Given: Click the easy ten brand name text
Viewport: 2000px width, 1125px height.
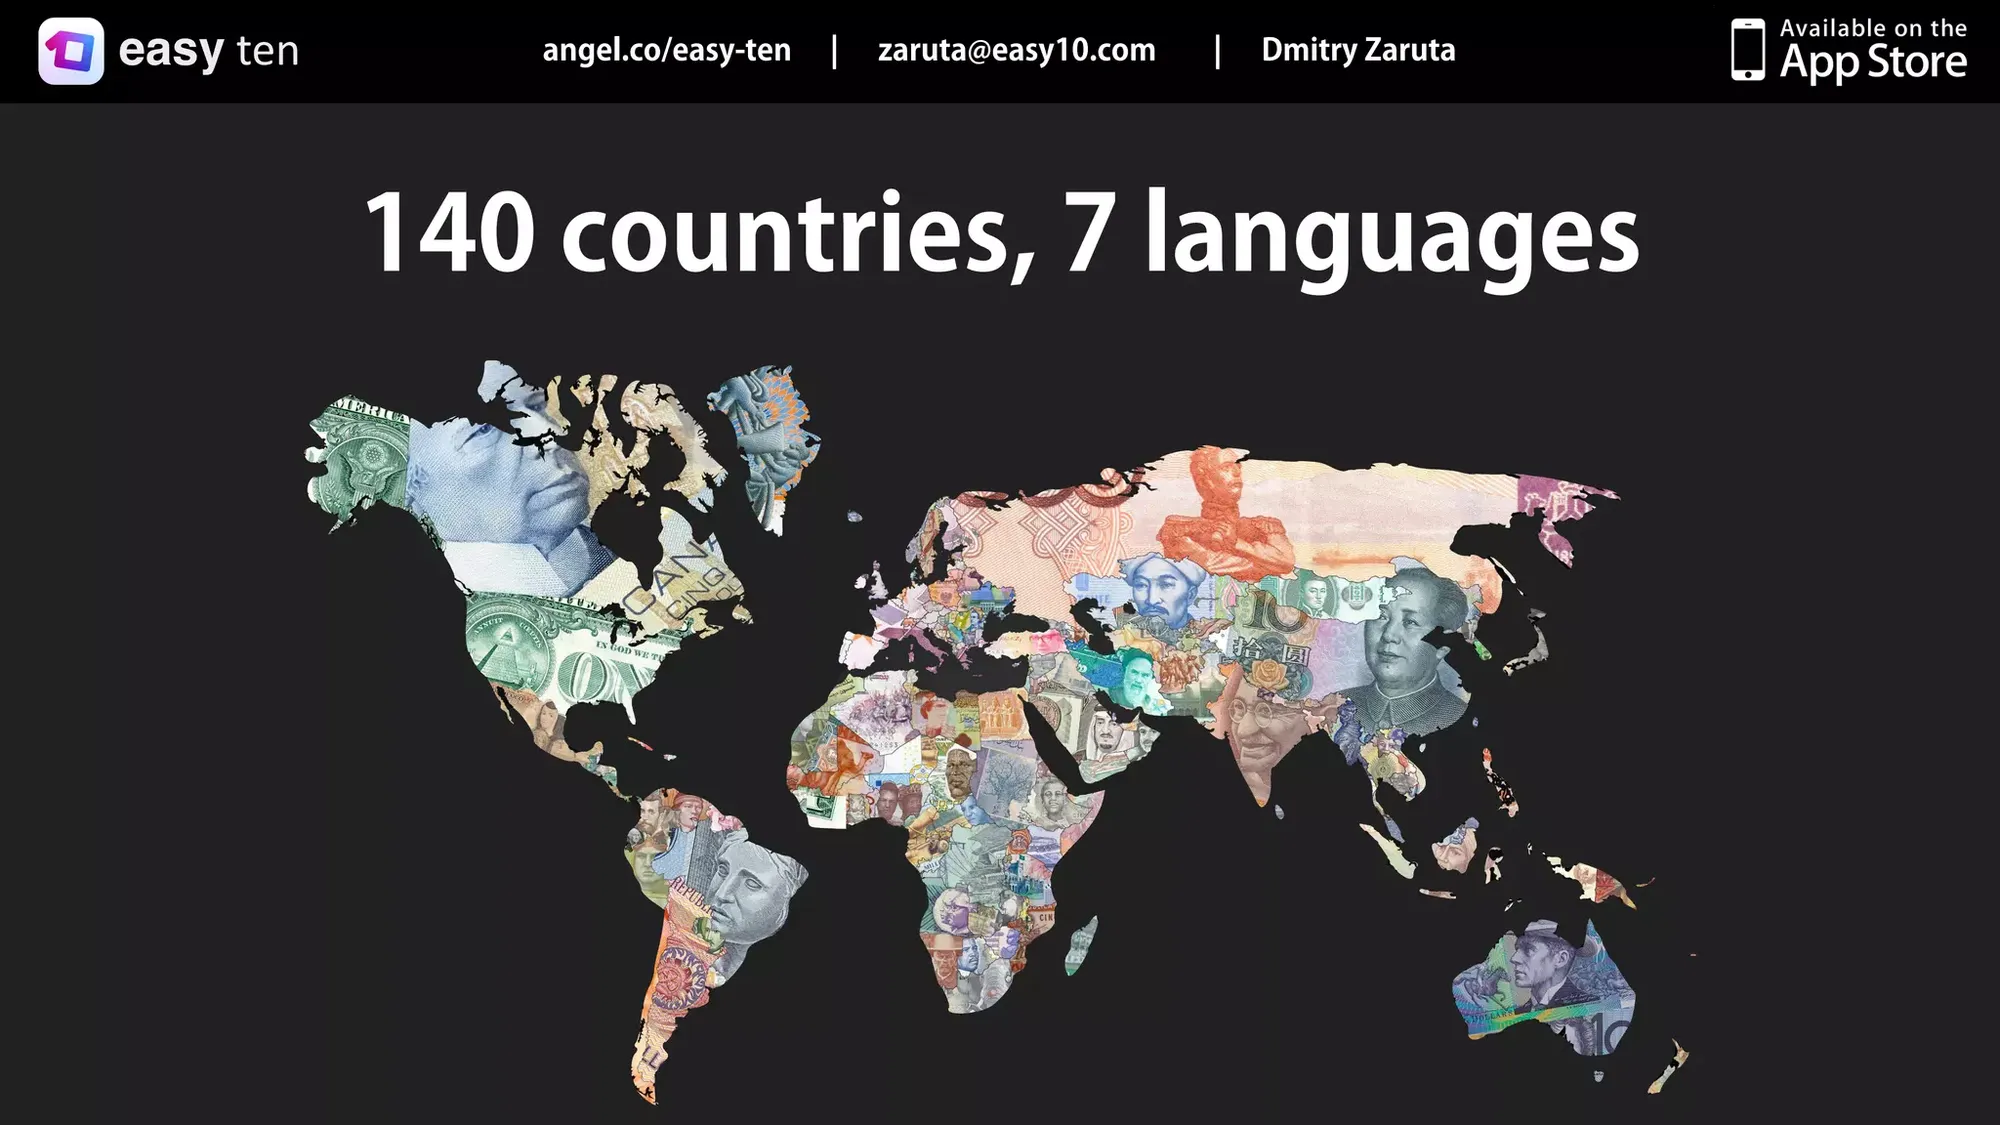Looking at the screenshot, I should (x=208, y=51).
